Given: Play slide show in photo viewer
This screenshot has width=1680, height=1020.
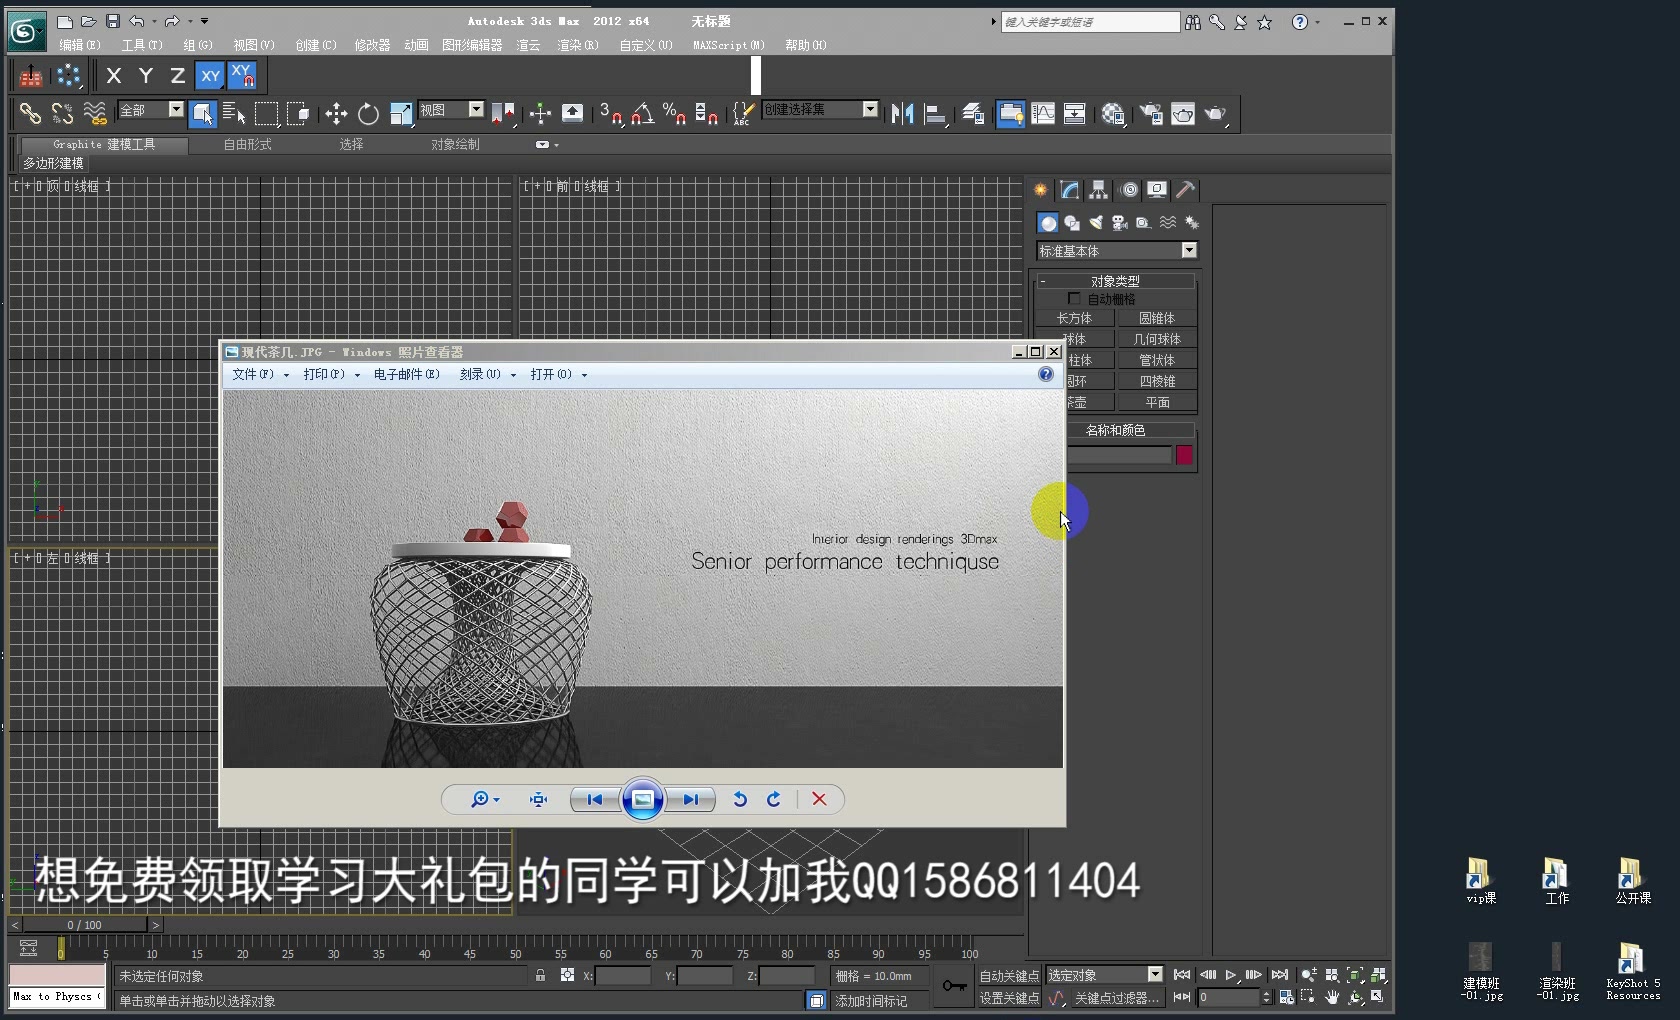Looking at the screenshot, I should tap(642, 799).
